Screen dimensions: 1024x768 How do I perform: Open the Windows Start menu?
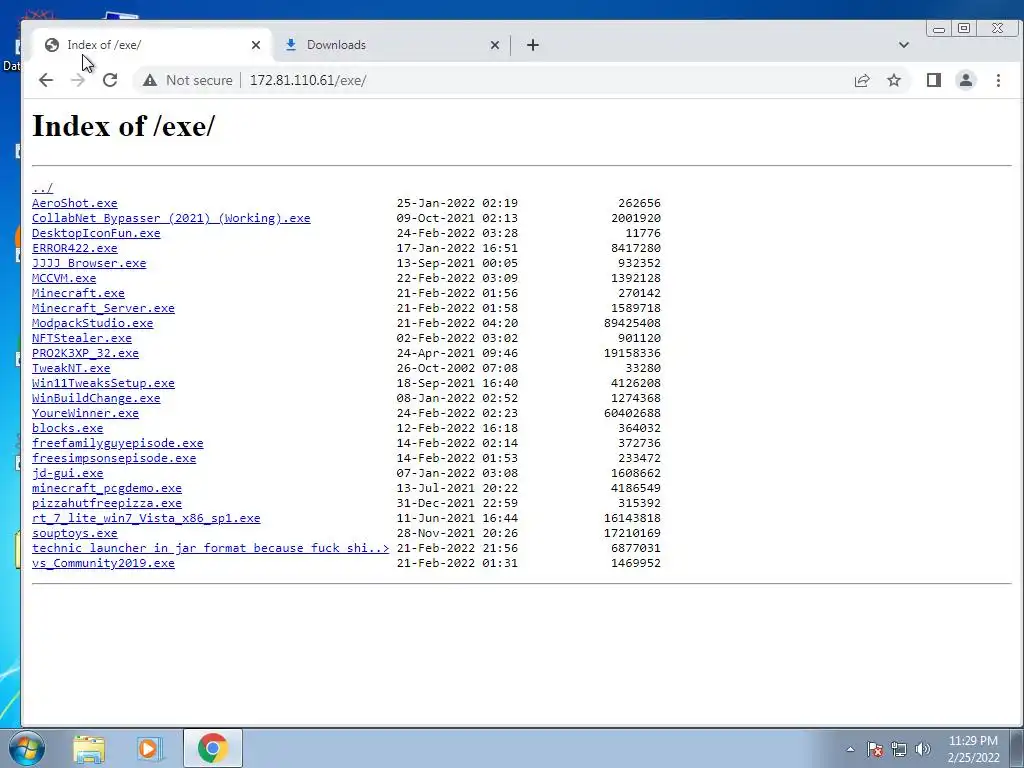(27, 748)
